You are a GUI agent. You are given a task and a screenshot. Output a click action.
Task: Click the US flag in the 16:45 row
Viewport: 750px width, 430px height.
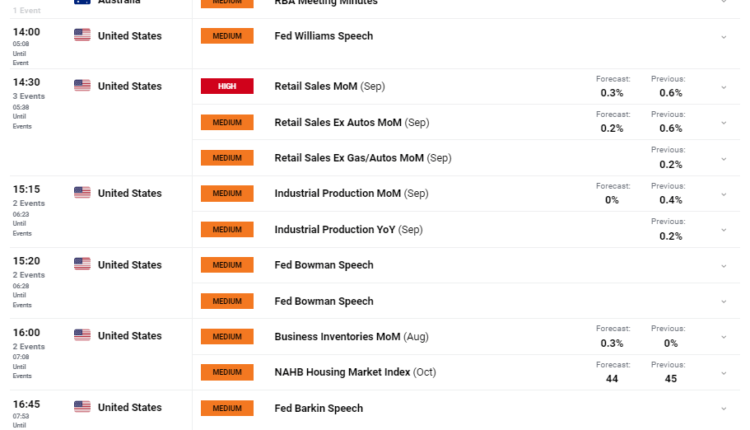click(x=82, y=407)
